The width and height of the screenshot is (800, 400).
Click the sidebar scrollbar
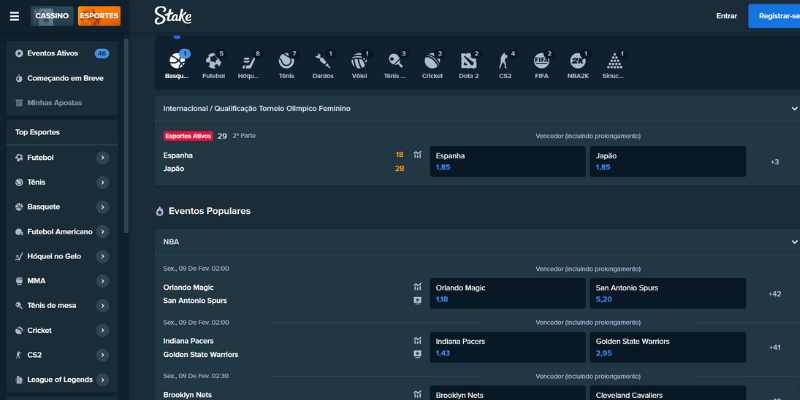127,137
